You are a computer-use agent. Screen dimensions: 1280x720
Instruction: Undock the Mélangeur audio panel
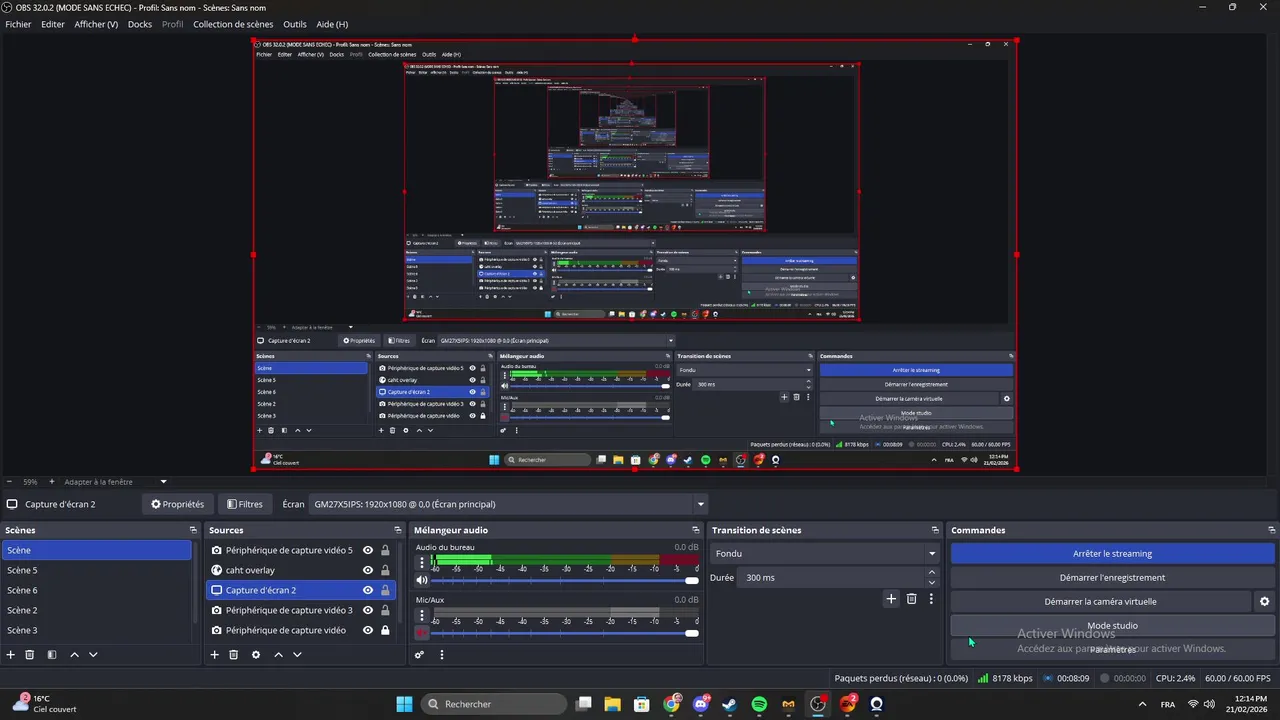(695, 530)
